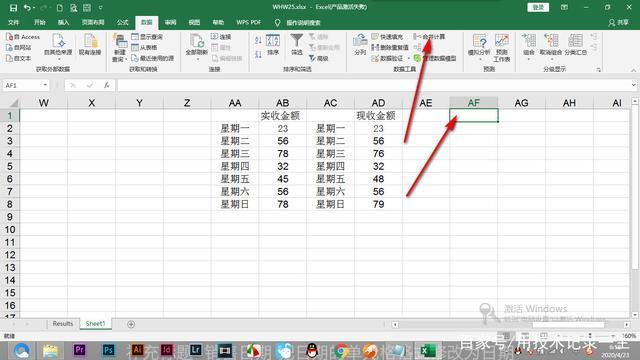Toggle the 筛选 (Filter) funnel

click(297, 45)
